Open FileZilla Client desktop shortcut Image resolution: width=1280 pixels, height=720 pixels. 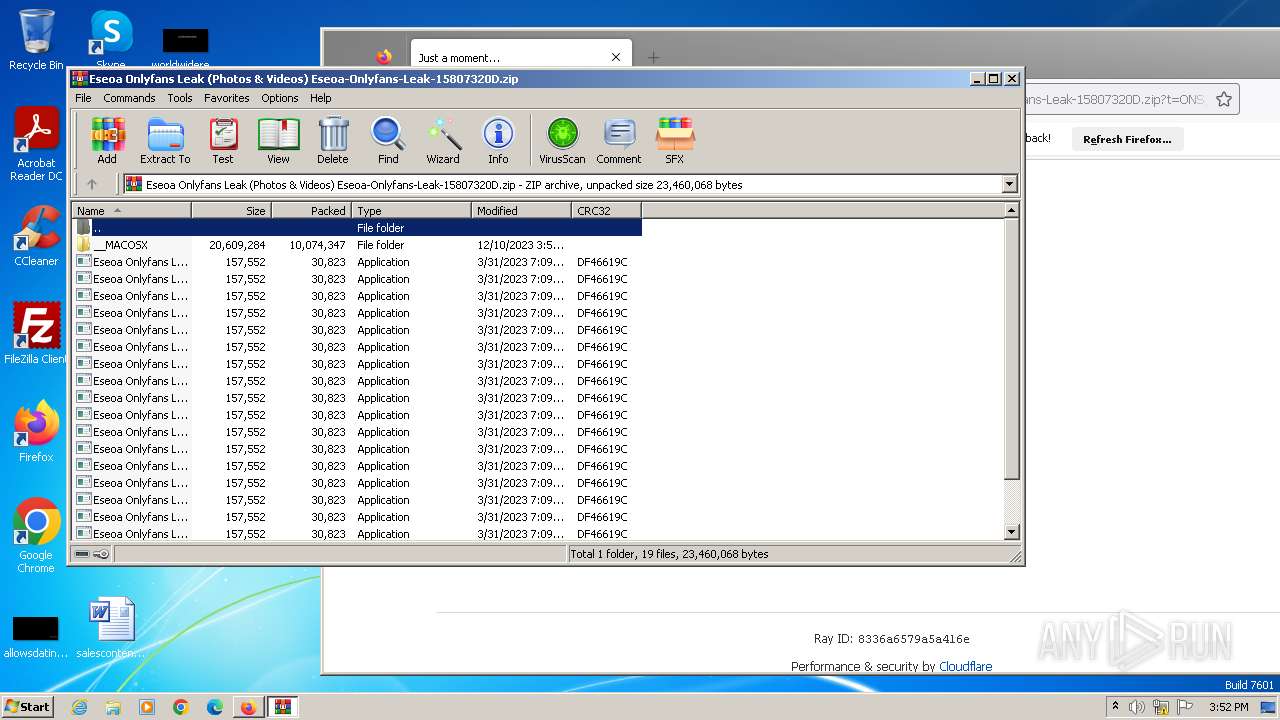point(36,333)
